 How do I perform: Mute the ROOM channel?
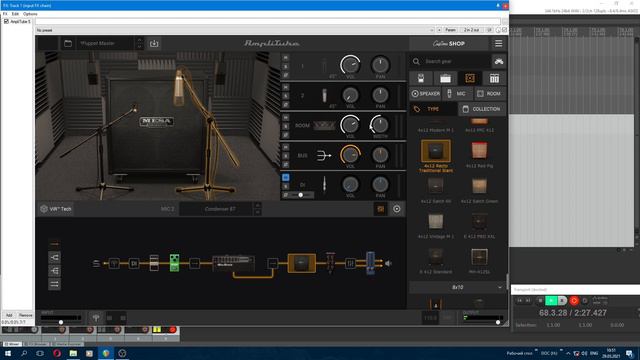[x=286, y=118]
